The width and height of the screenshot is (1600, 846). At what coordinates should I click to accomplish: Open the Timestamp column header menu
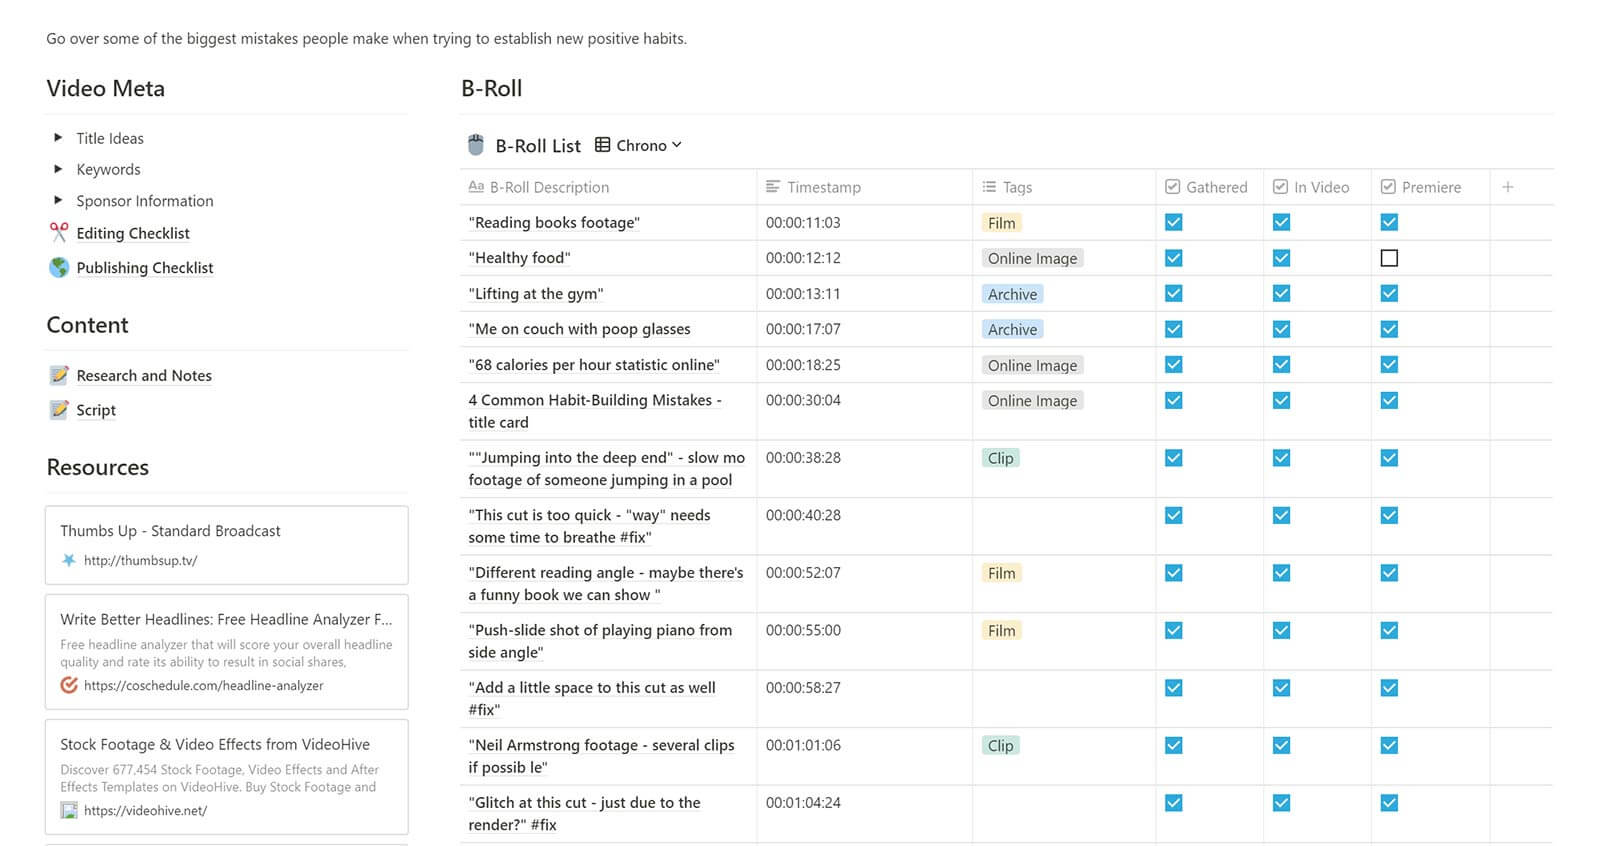865,187
